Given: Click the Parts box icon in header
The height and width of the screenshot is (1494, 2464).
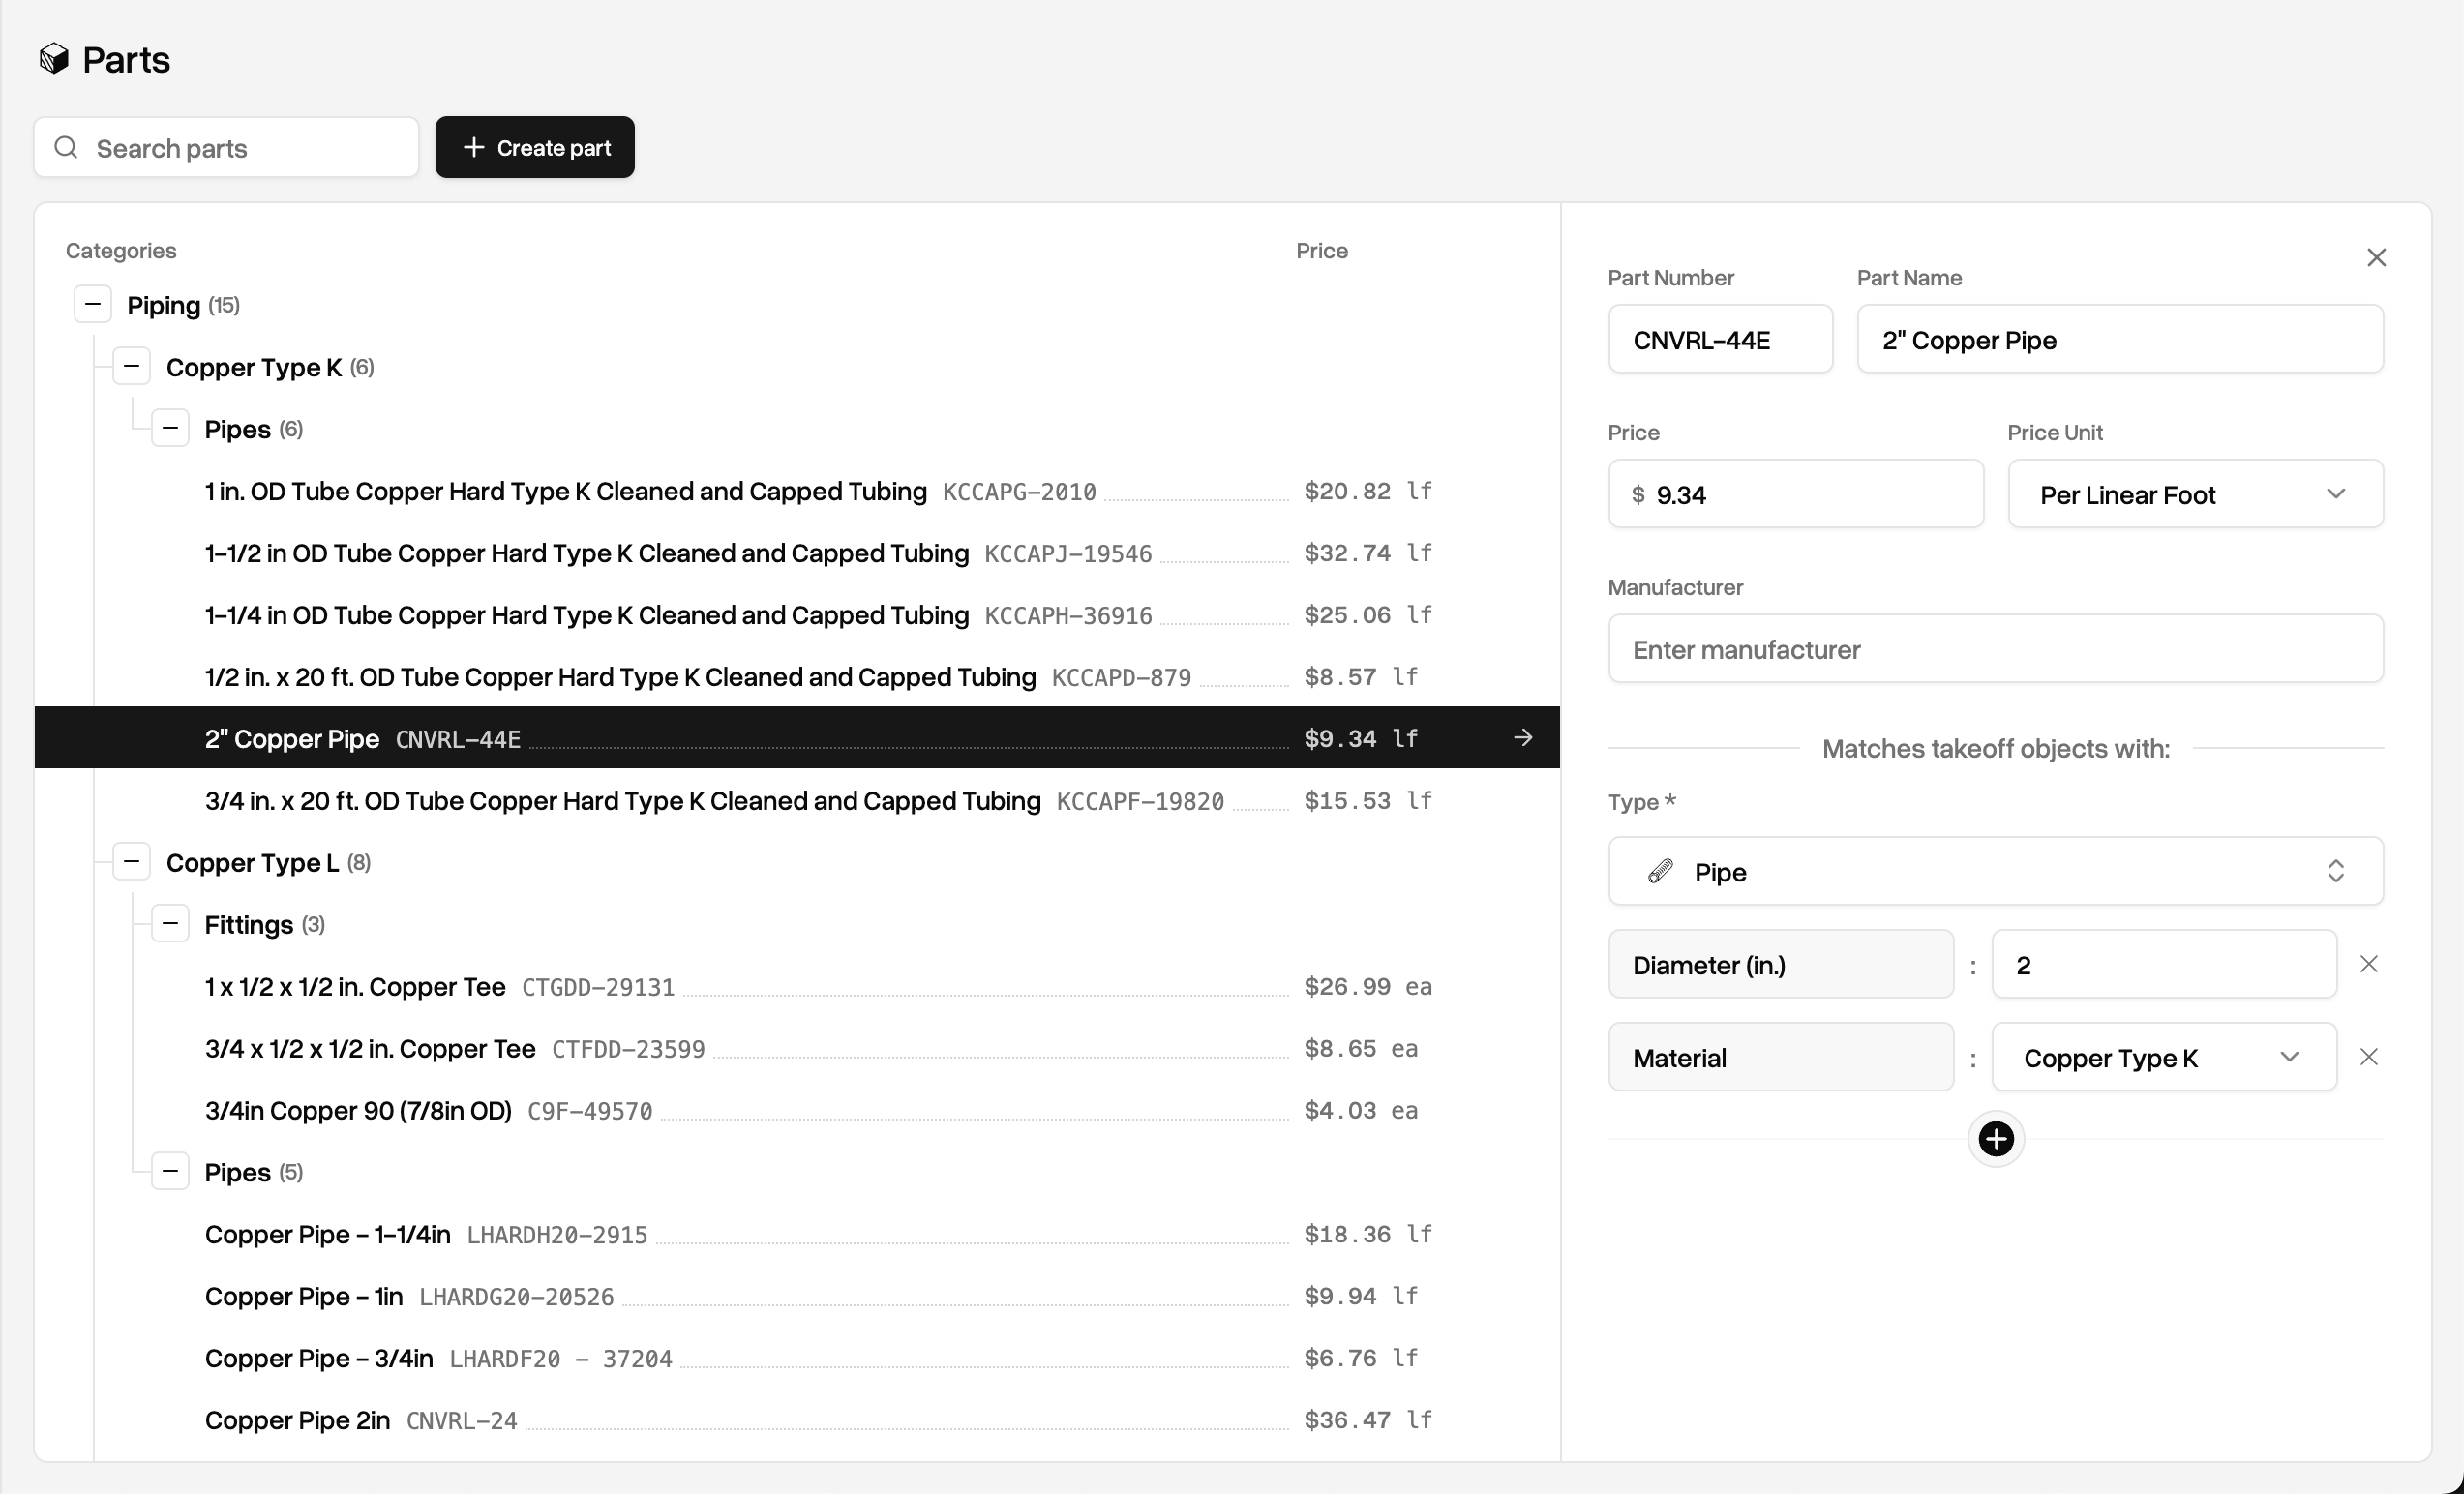Looking at the screenshot, I should click(54, 59).
